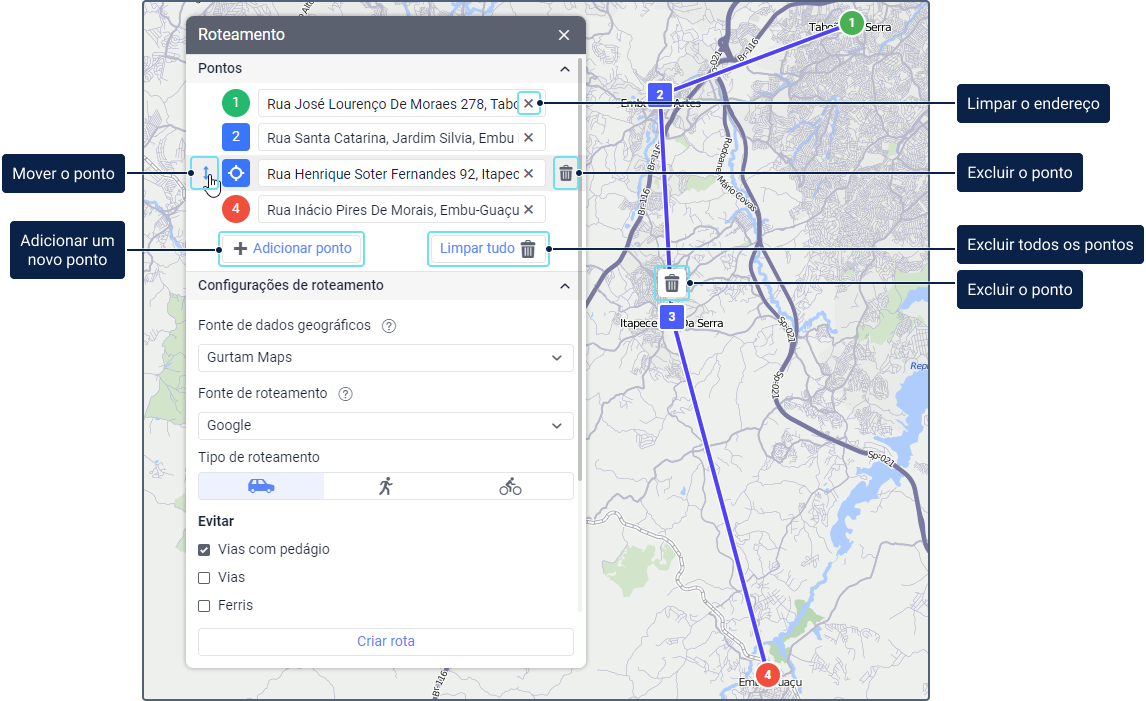The image size is (1146, 701).
Task: Collapse the Pontos section
Action: pyautogui.click(x=564, y=69)
